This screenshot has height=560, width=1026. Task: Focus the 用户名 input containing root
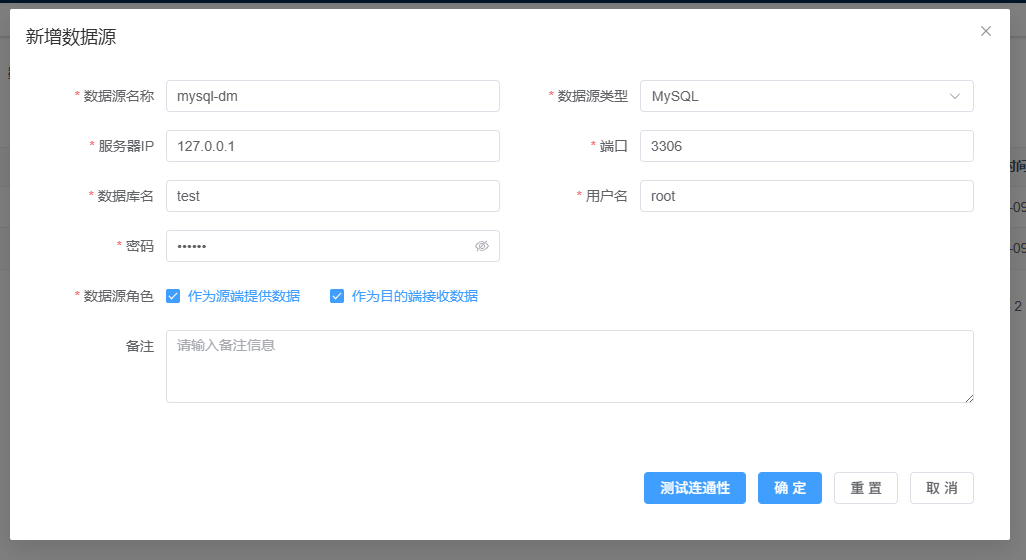(806, 196)
